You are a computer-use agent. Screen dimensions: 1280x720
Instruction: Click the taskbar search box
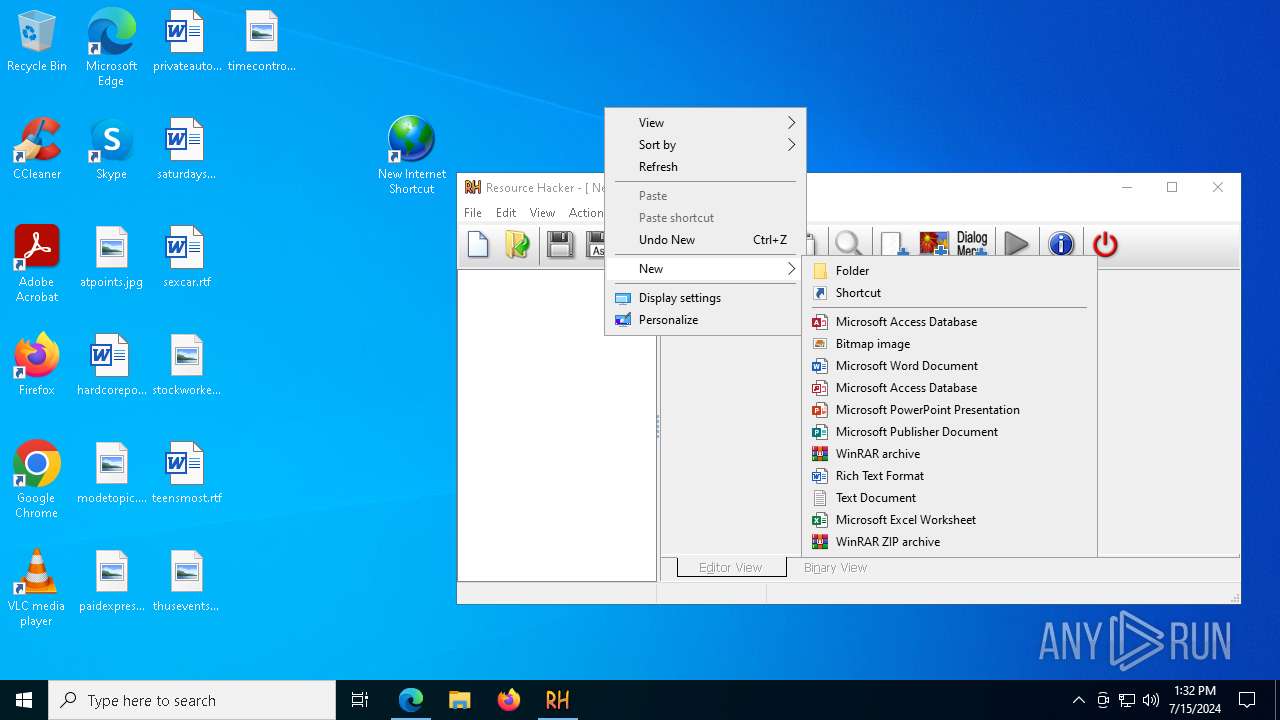coord(192,700)
